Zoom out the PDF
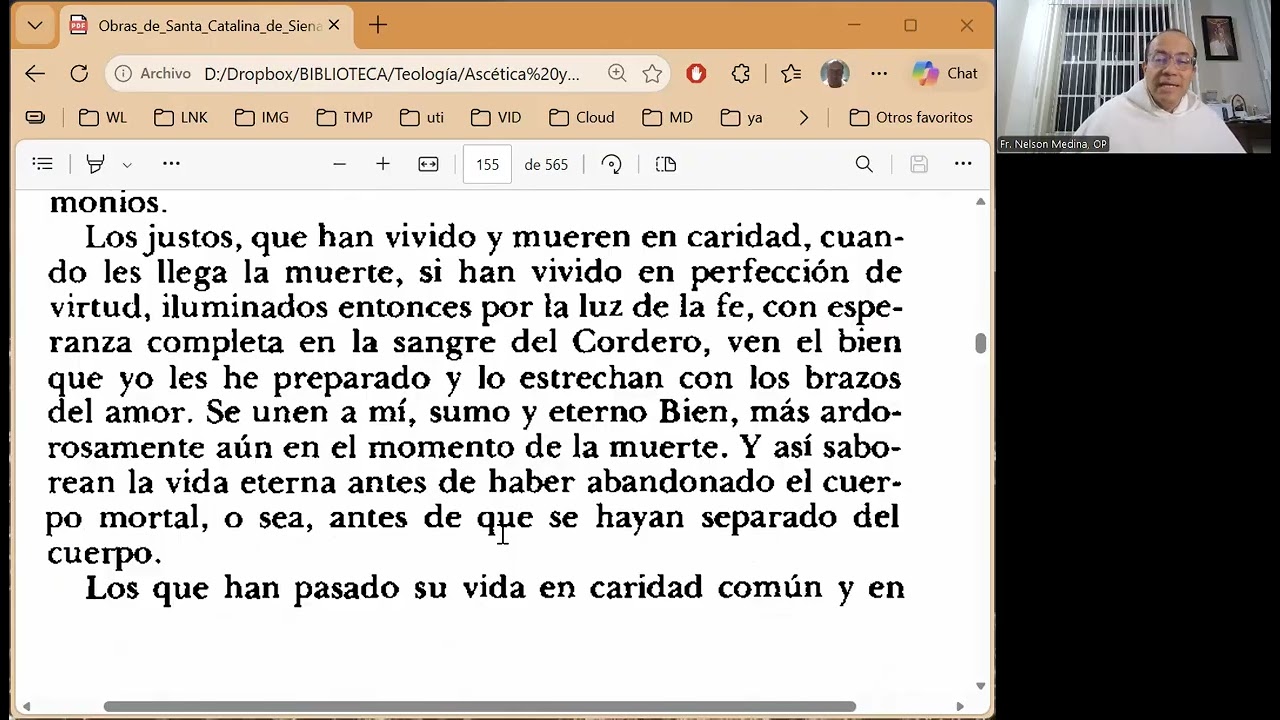The height and width of the screenshot is (720, 1280). click(x=339, y=164)
